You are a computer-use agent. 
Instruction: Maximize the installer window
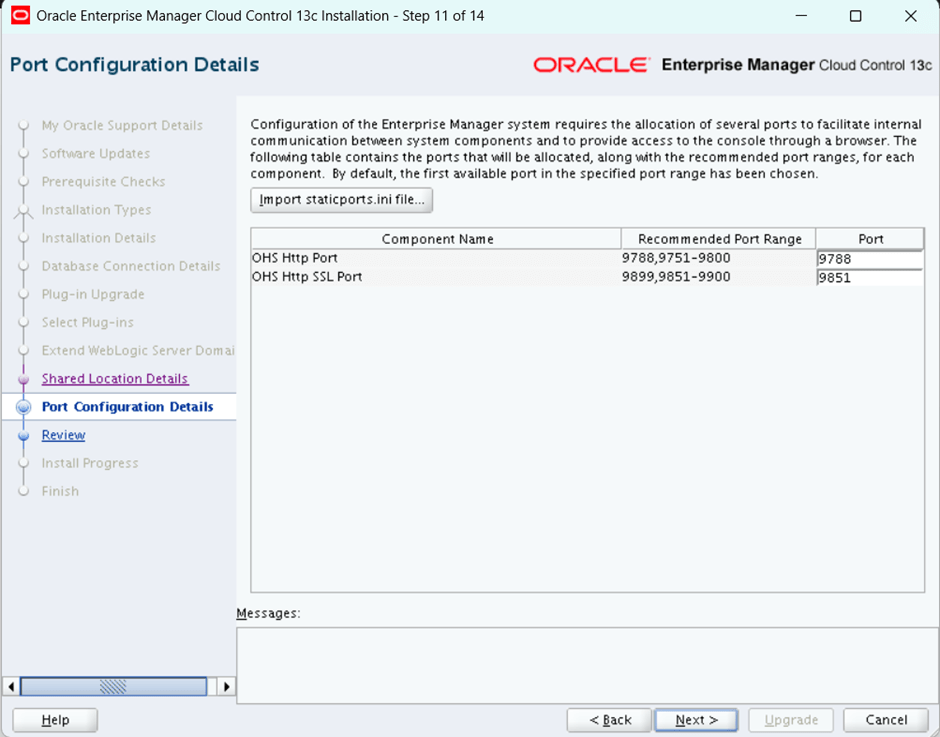855,16
